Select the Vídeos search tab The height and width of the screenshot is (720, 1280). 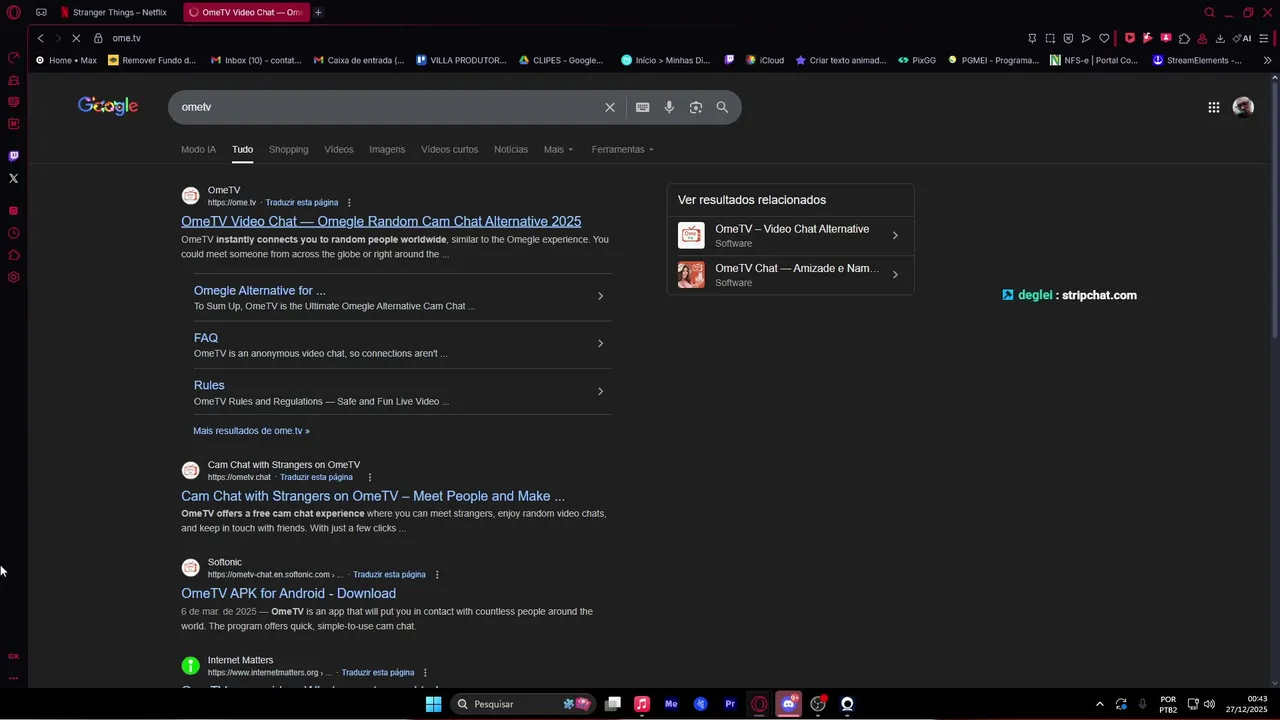339,149
